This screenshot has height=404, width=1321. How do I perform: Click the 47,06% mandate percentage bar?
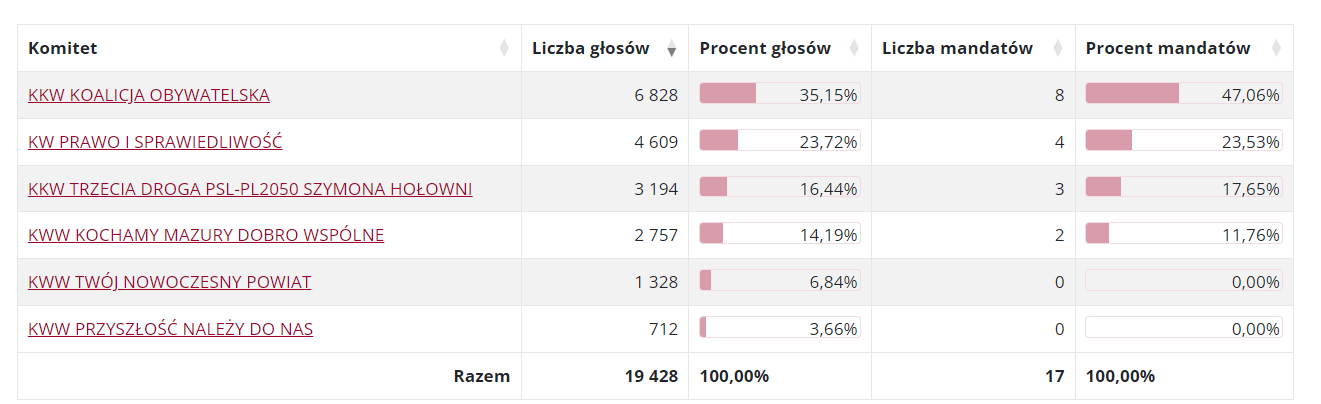point(1183,94)
